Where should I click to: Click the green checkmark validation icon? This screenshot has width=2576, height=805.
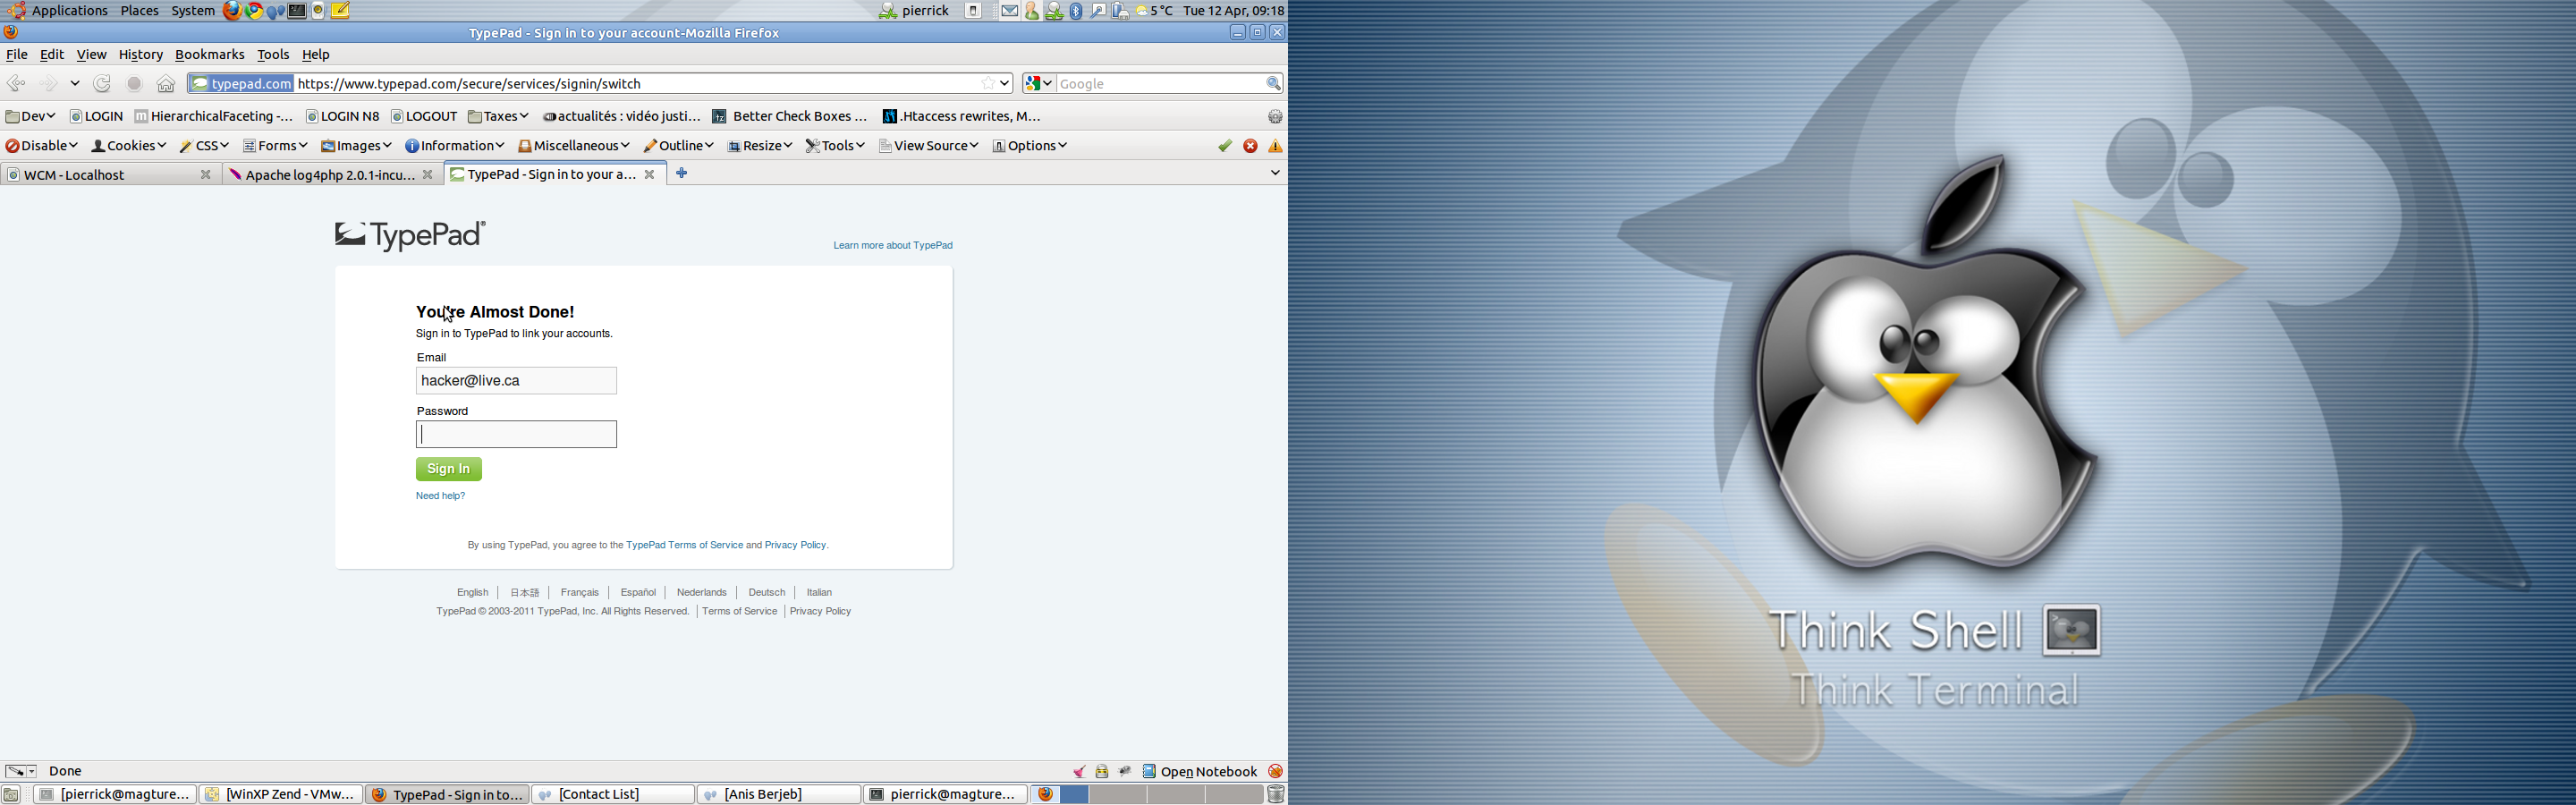pos(1224,147)
